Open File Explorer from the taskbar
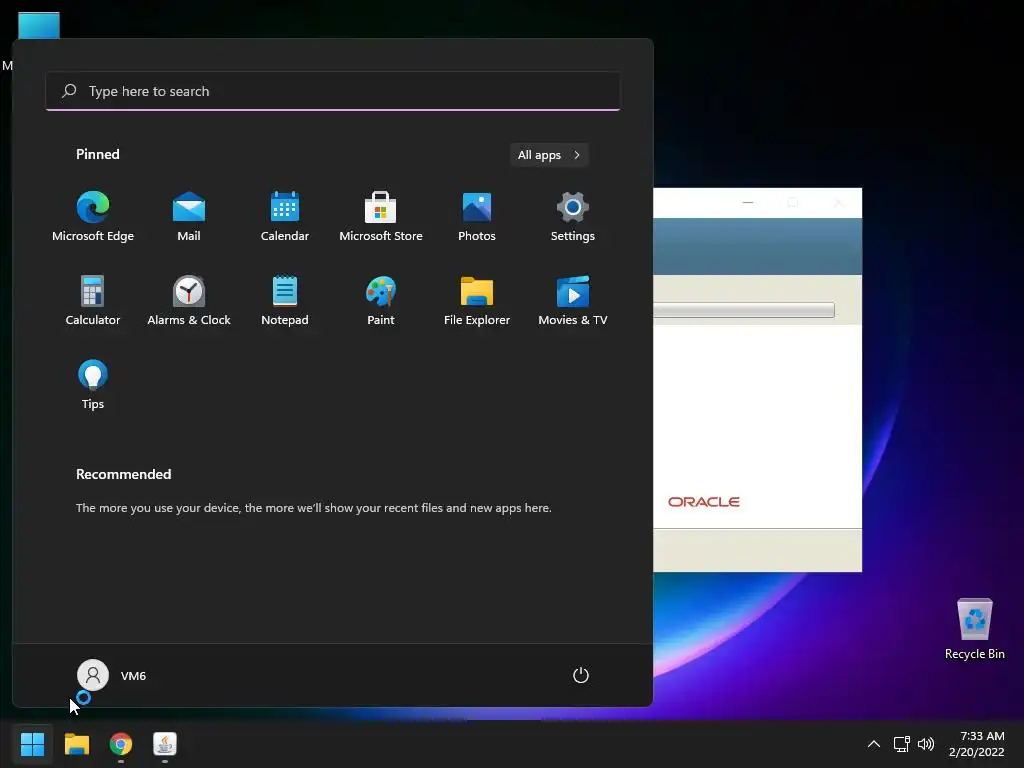Viewport: 1024px width, 768px height. click(77, 744)
